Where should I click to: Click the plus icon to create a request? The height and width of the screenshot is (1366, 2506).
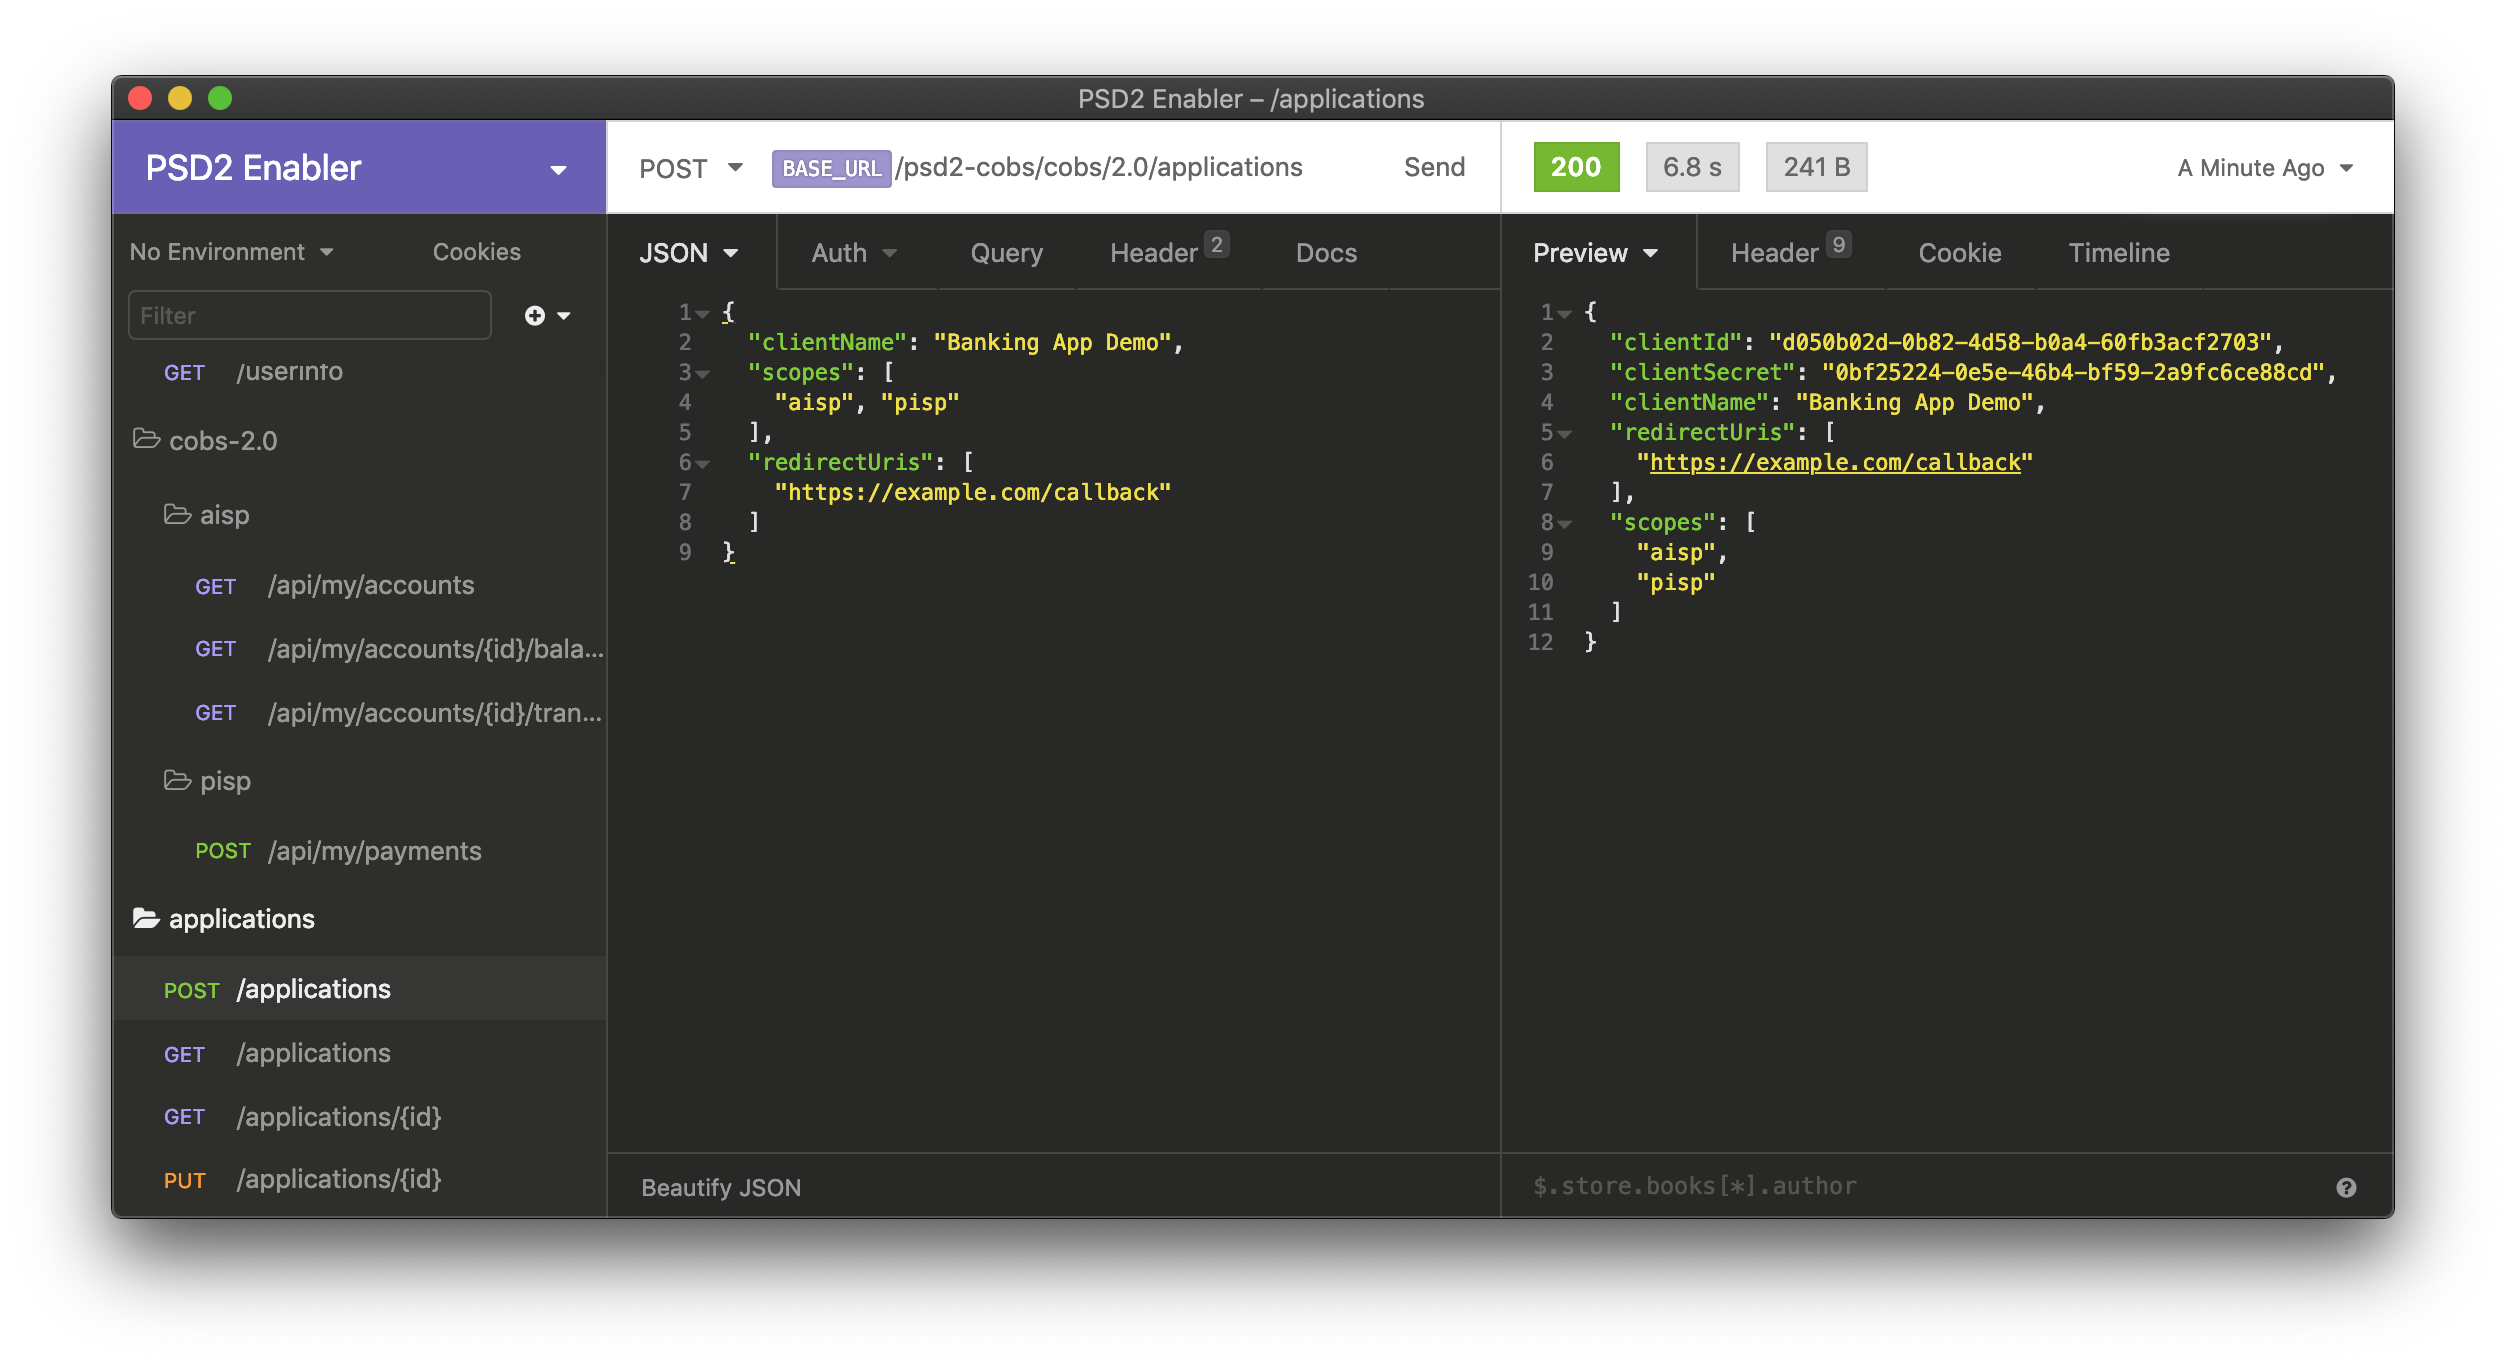point(535,316)
